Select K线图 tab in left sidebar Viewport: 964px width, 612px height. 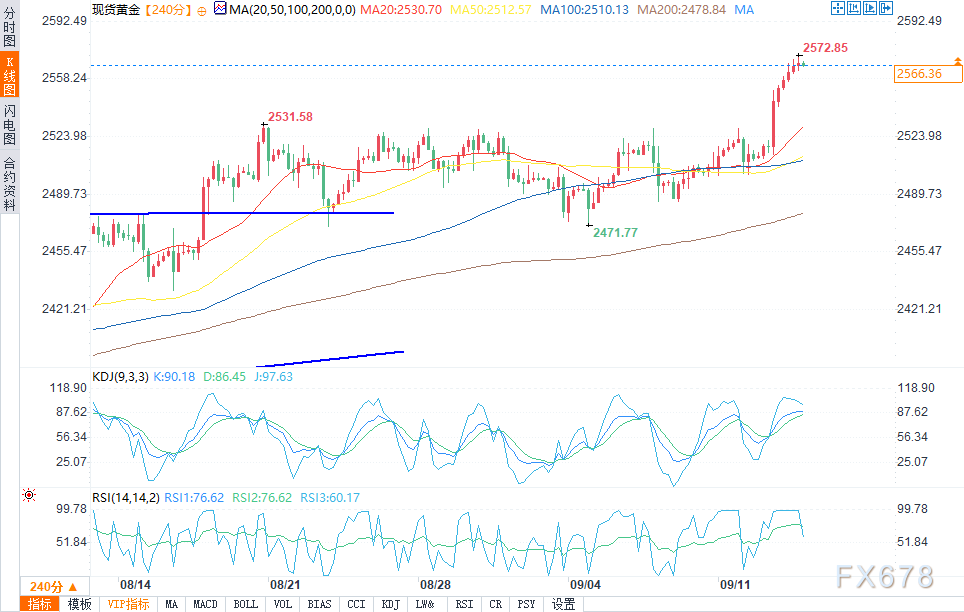coord(9,77)
